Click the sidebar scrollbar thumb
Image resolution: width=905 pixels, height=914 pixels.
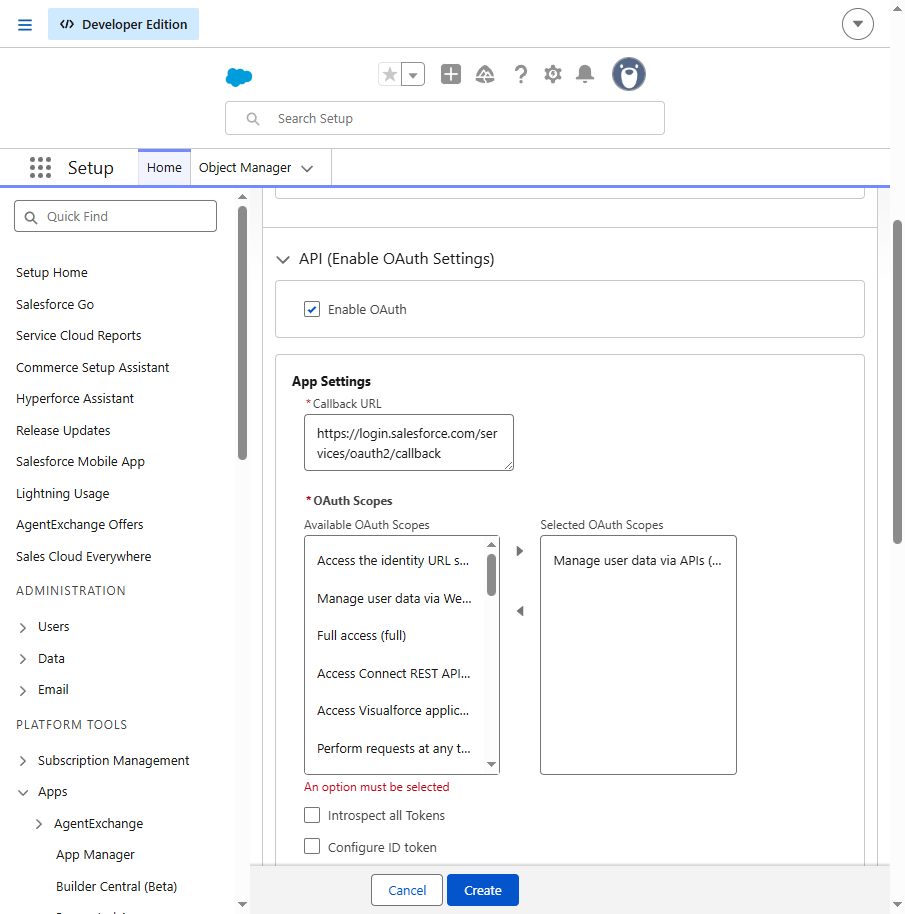click(242, 333)
